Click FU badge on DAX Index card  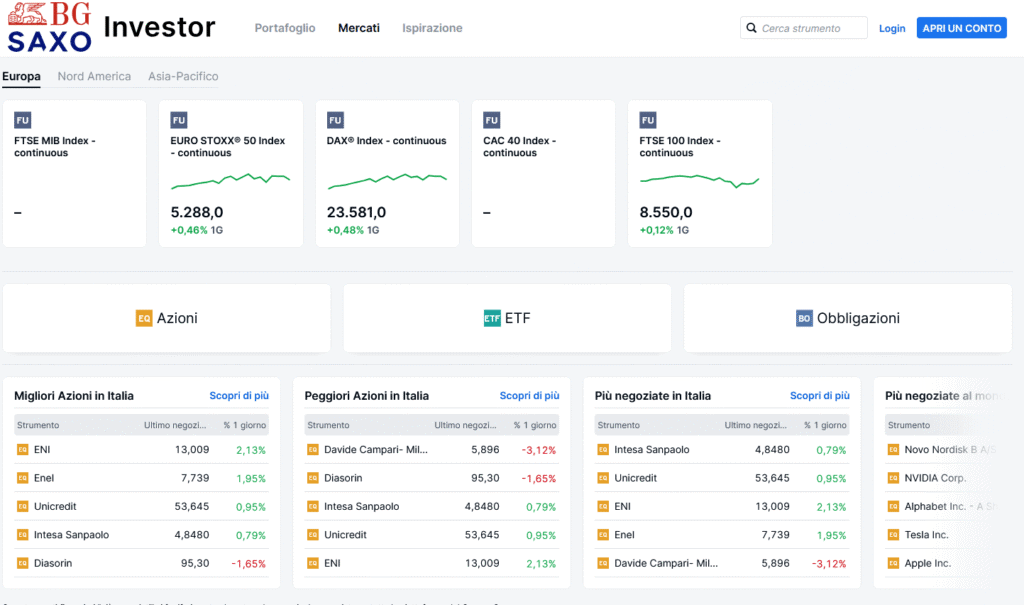click(x=335, y=120)
